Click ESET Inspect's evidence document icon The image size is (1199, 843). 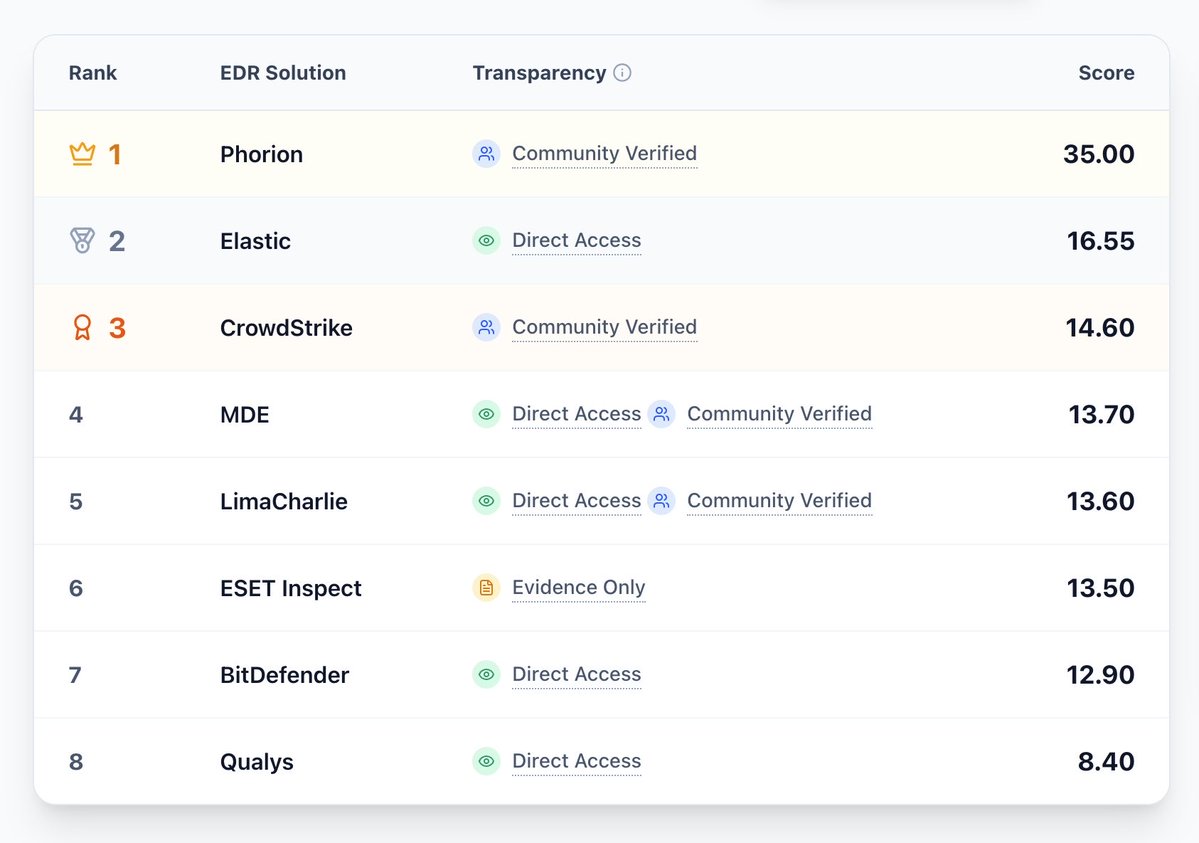pos(486,587)
